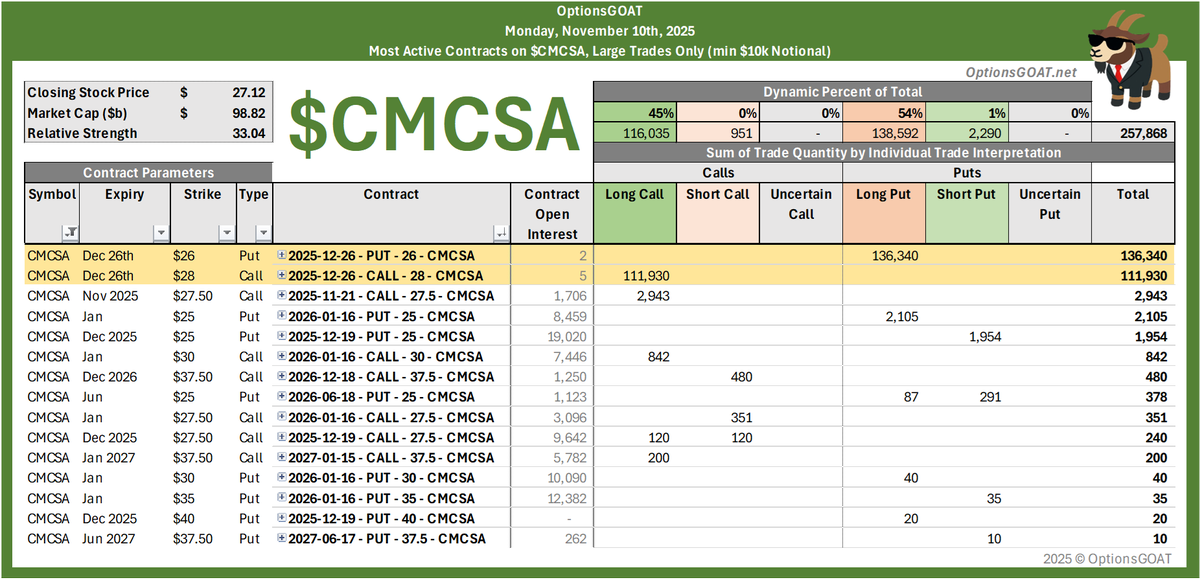
Task: Select the 116,035 long call sum cell
Action: (634, 132)
